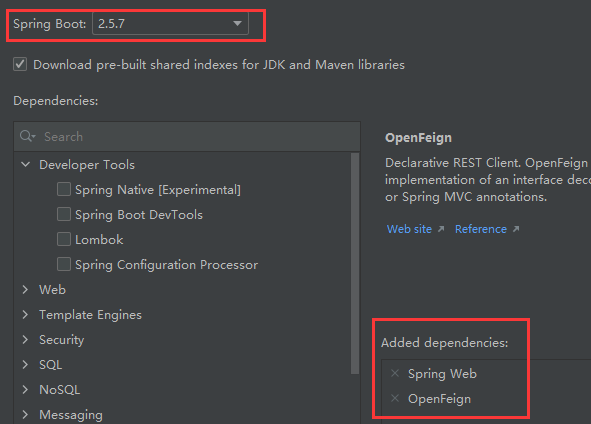Select the SQL category label

click(x=51, y=365)
